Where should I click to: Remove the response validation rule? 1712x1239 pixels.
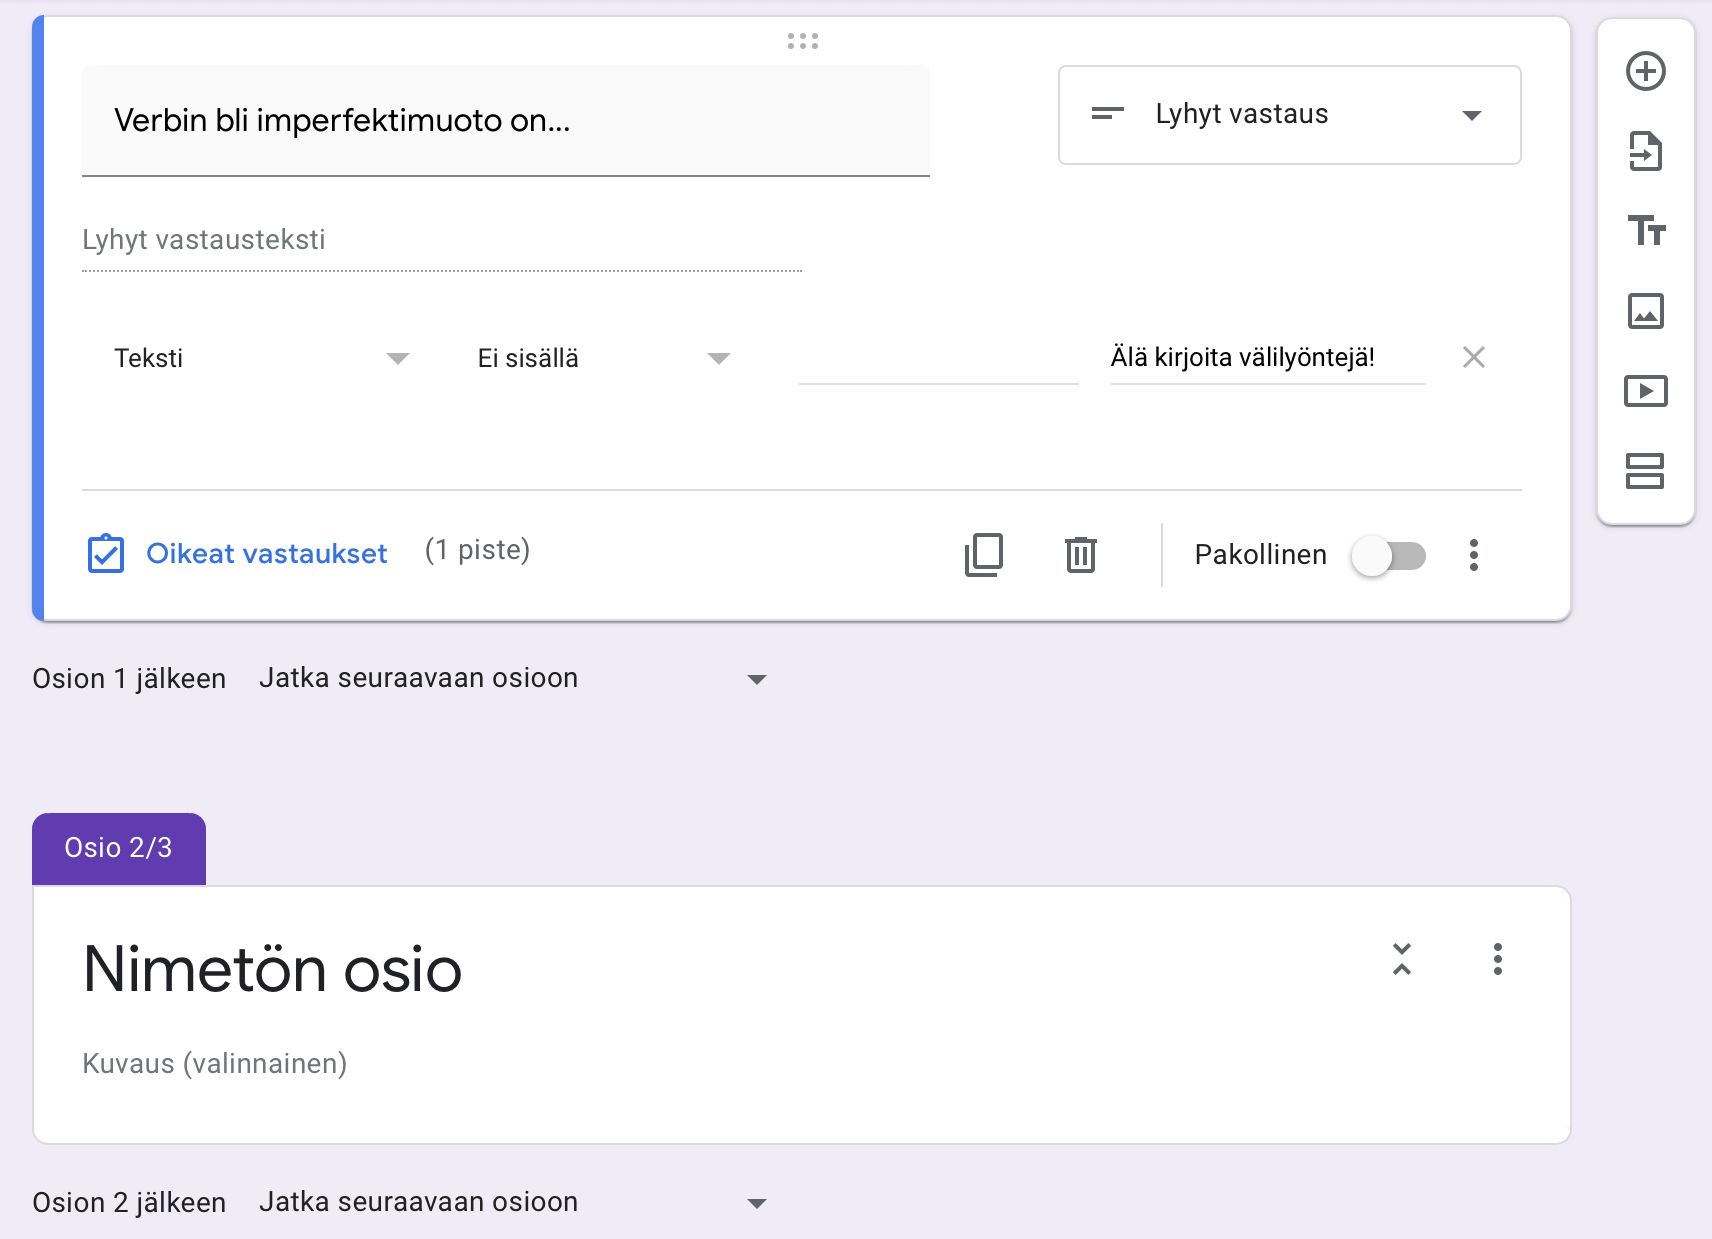[x=1473, y=357]
